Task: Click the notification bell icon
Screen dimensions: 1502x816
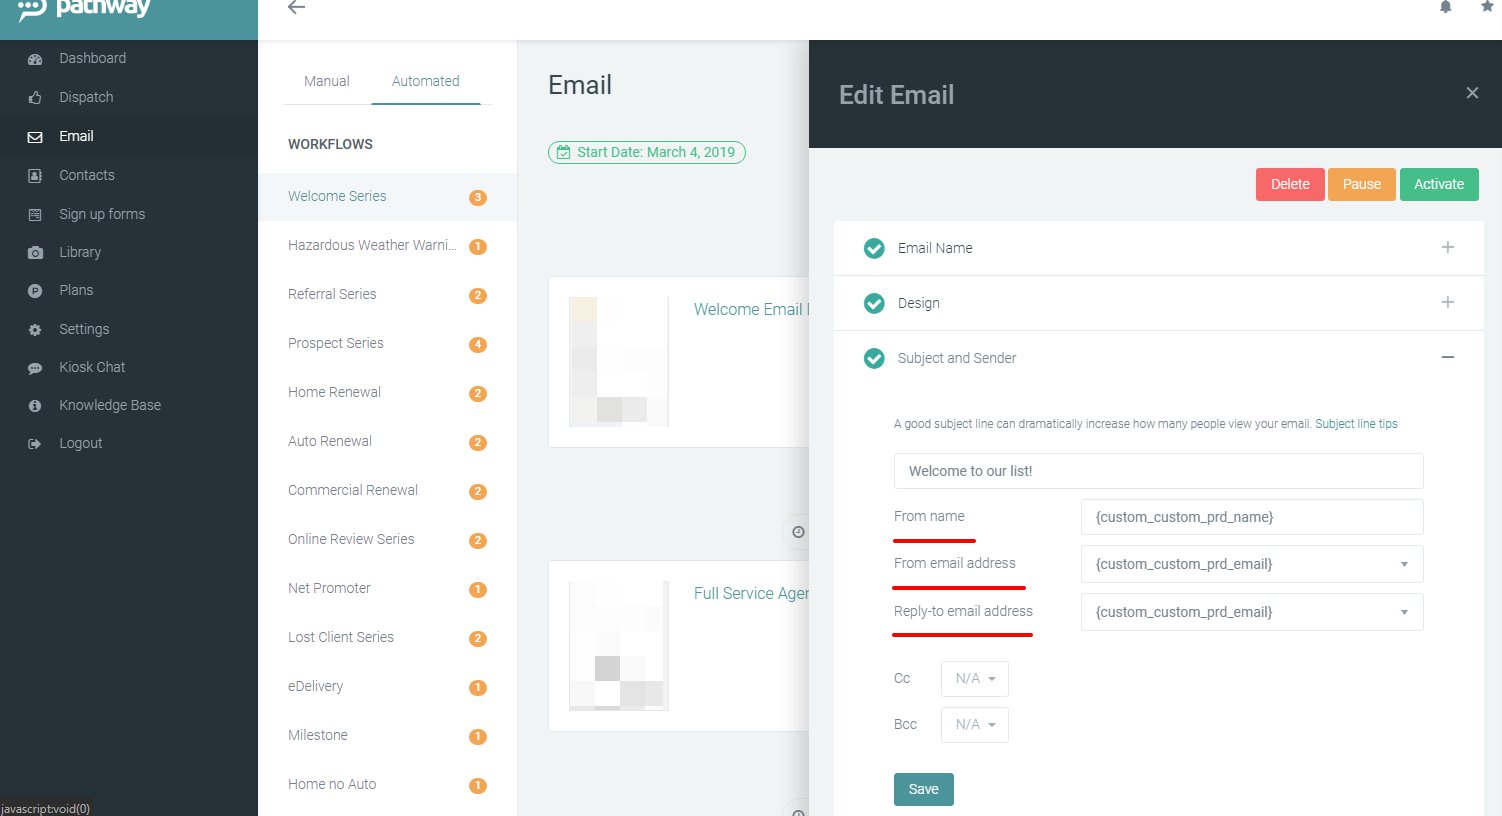Action: pyautogui.click(x=1445, y=7)
